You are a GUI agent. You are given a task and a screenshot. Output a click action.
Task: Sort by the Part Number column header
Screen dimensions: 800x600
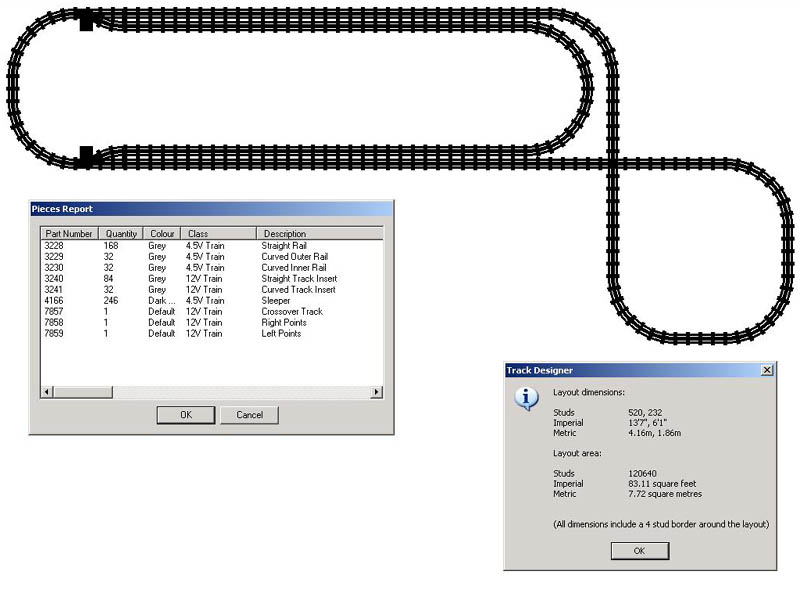69,233
